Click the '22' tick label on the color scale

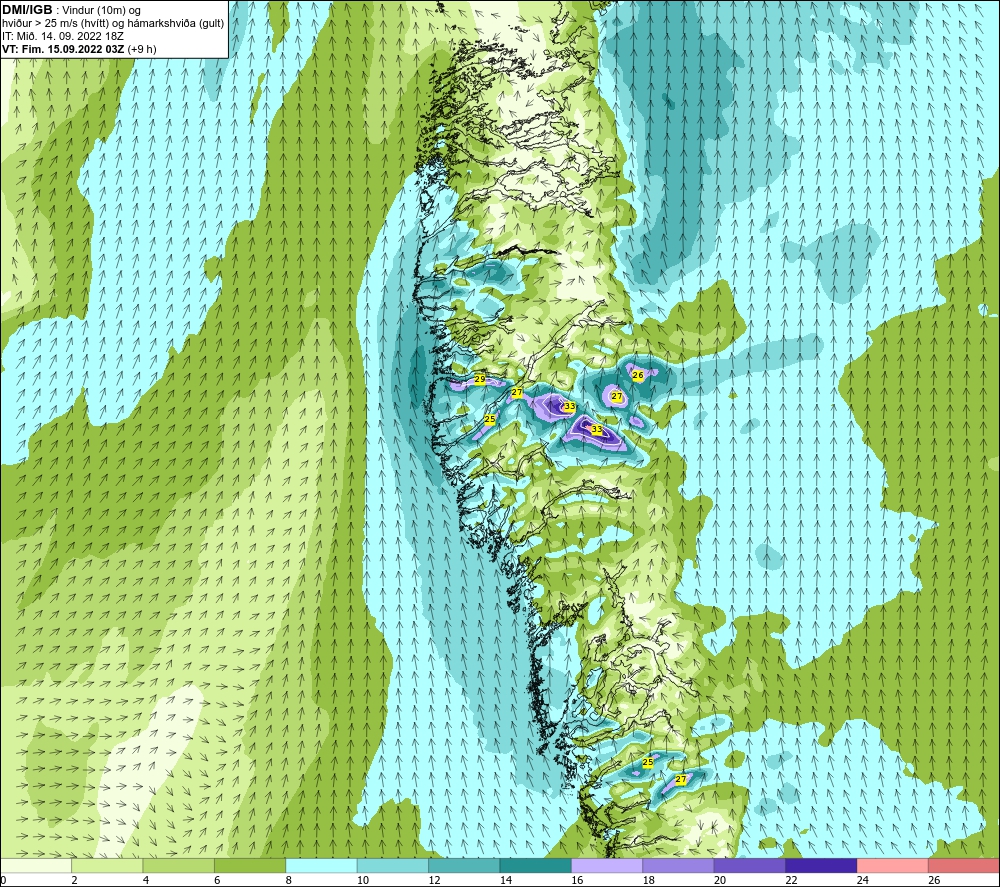point(791,880)
